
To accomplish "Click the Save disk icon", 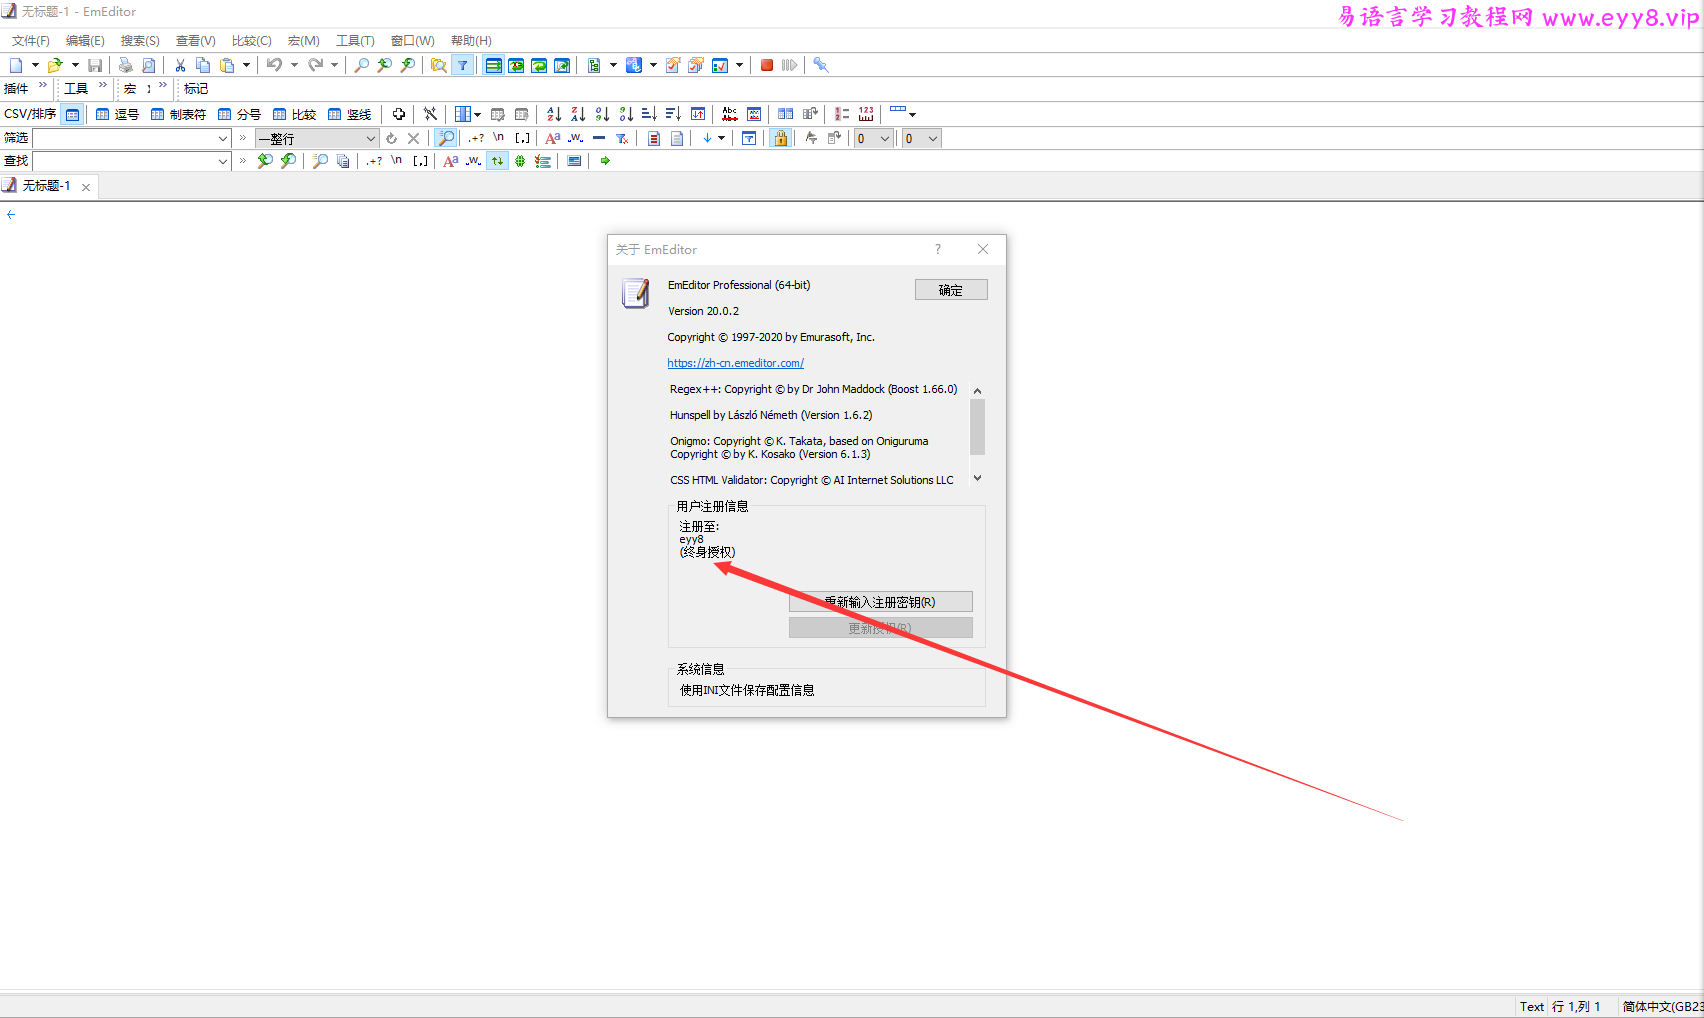I will [x=95, y=65].
